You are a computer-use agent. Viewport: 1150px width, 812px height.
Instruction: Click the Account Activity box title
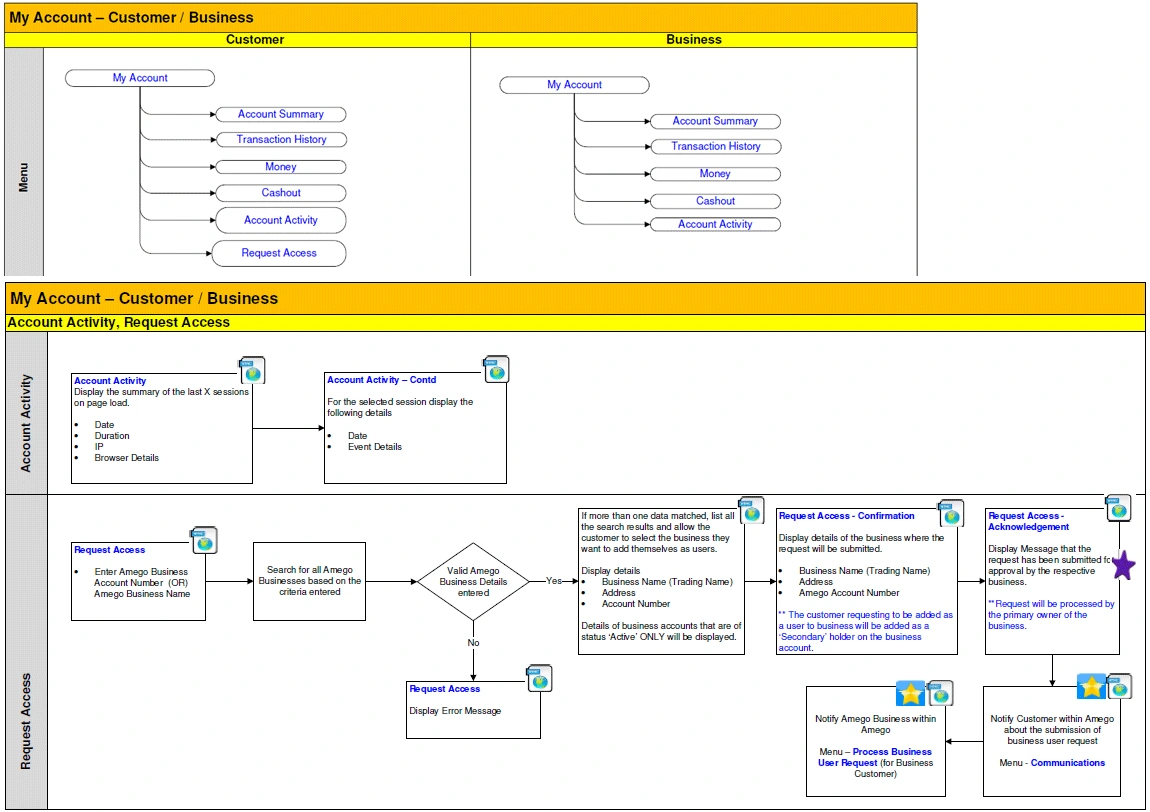110,381
